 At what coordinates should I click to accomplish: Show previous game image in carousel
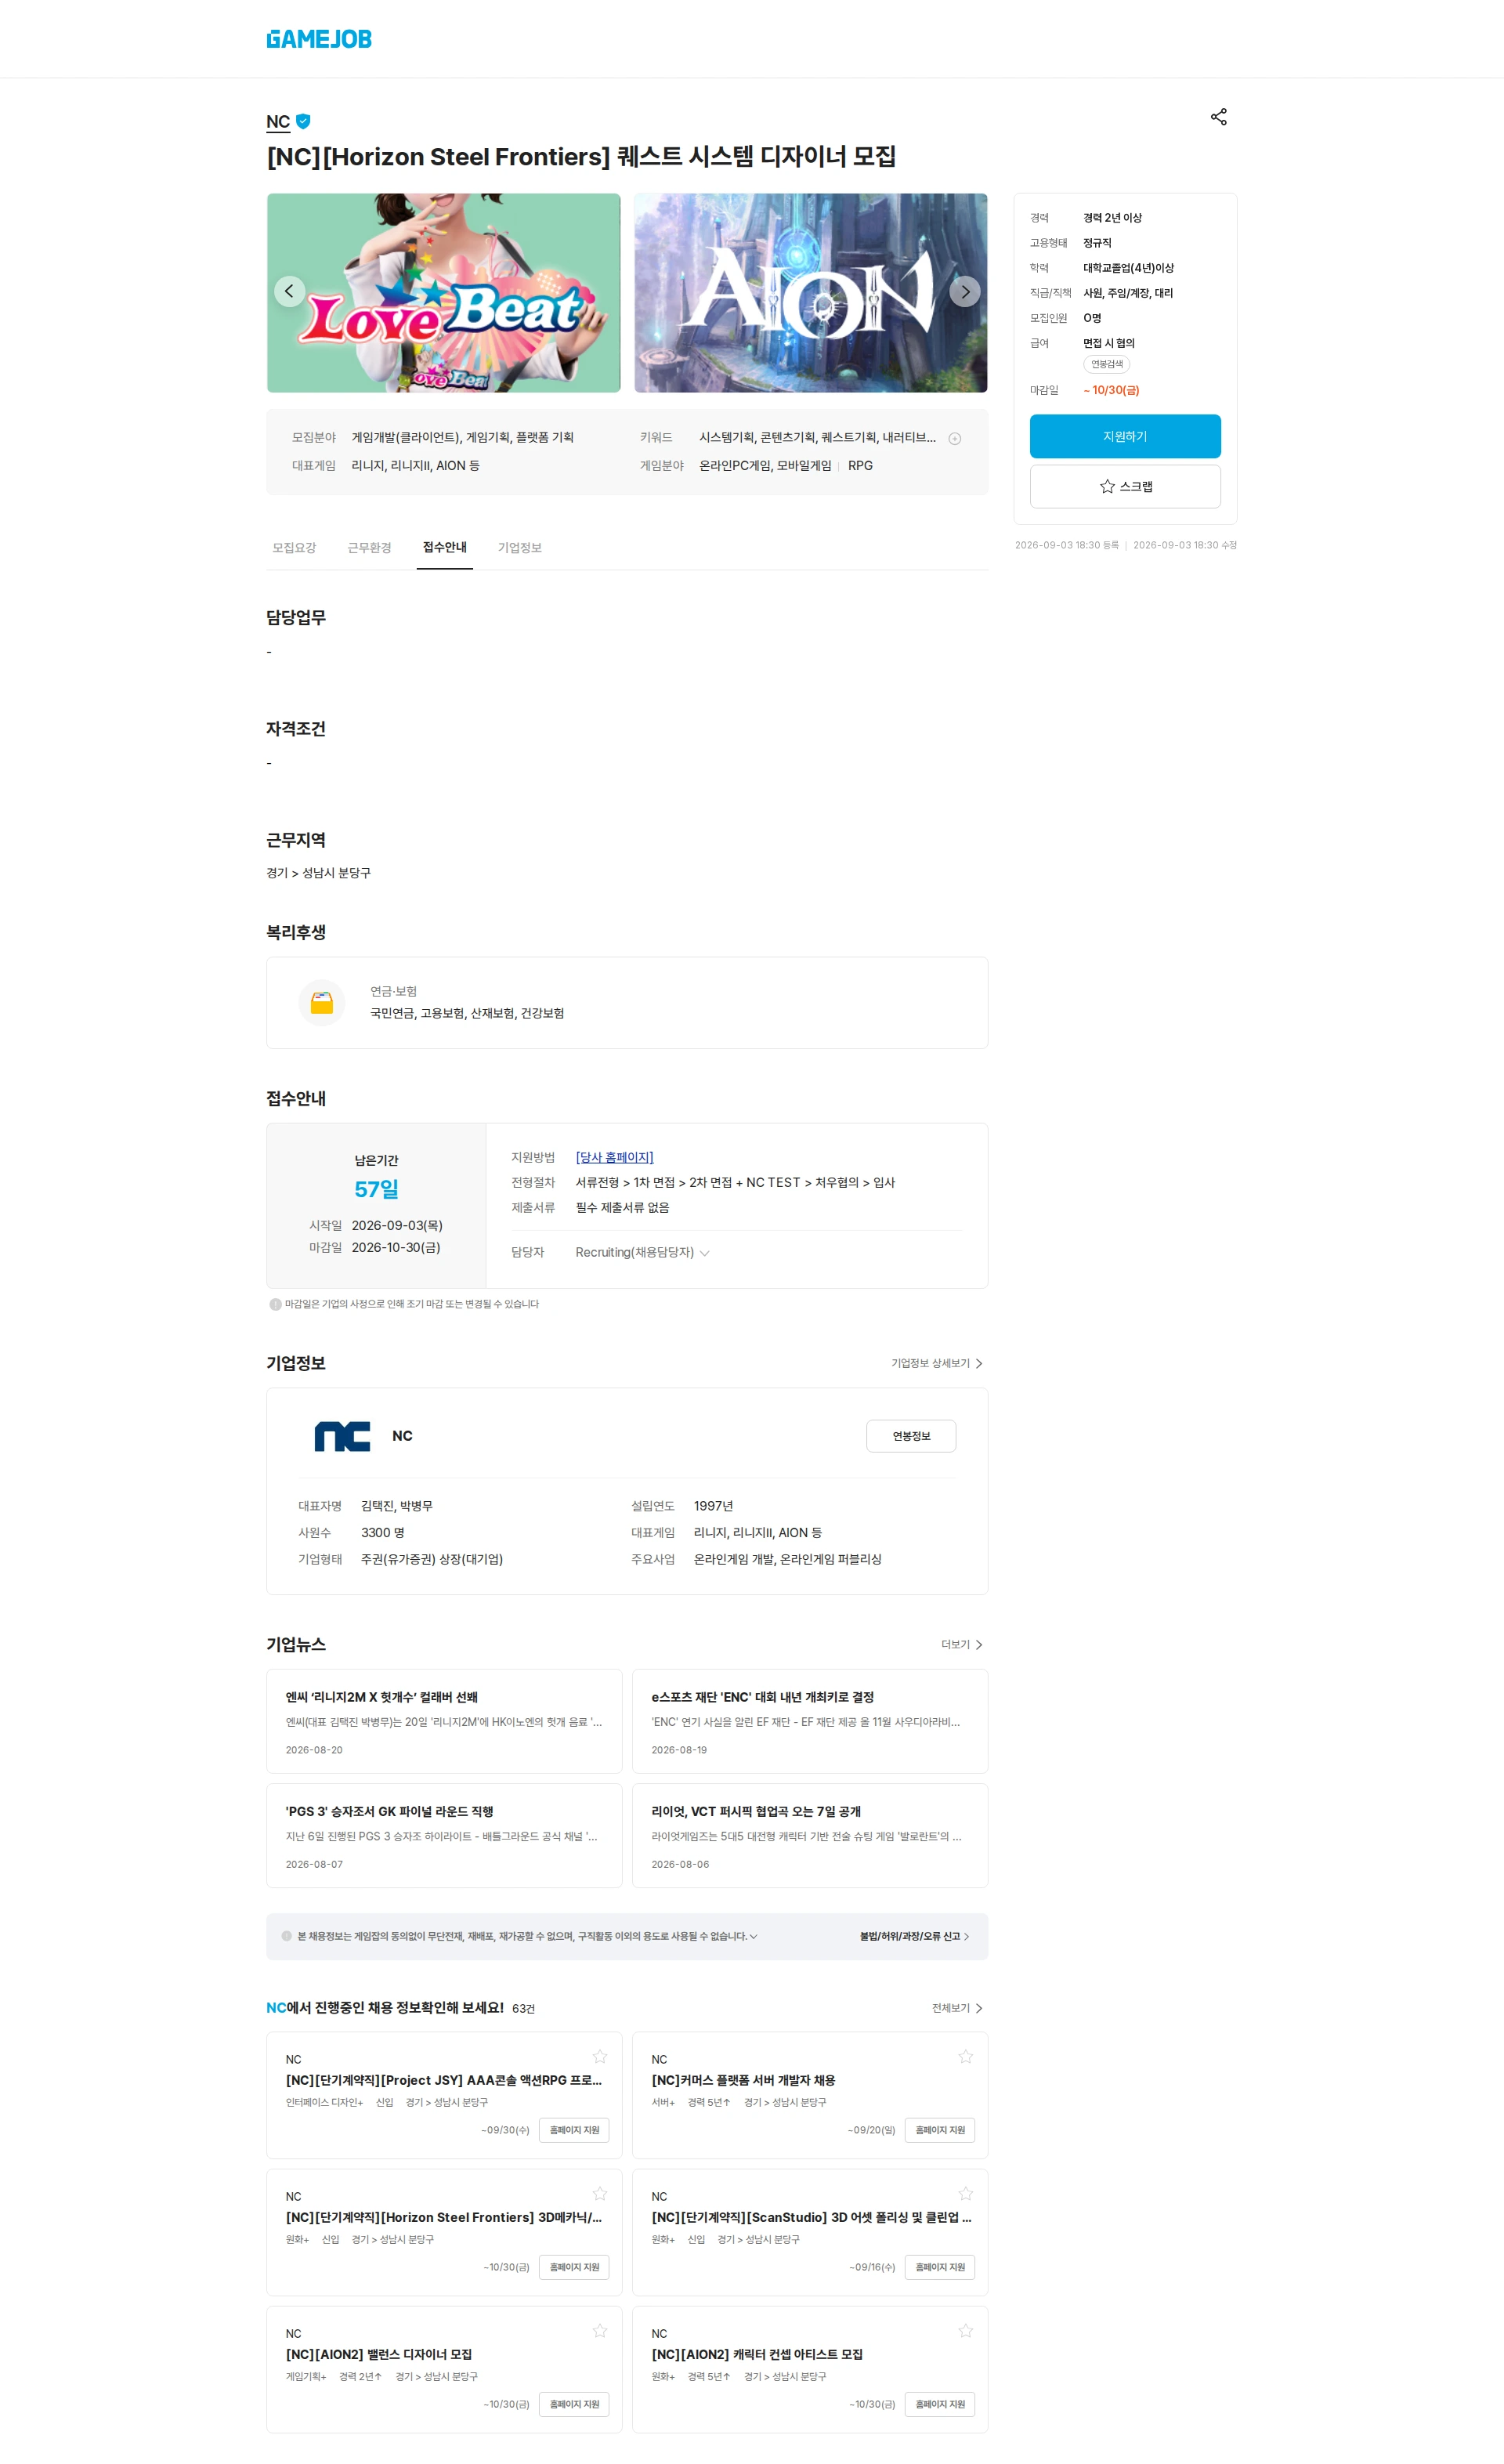pos(290,291)
